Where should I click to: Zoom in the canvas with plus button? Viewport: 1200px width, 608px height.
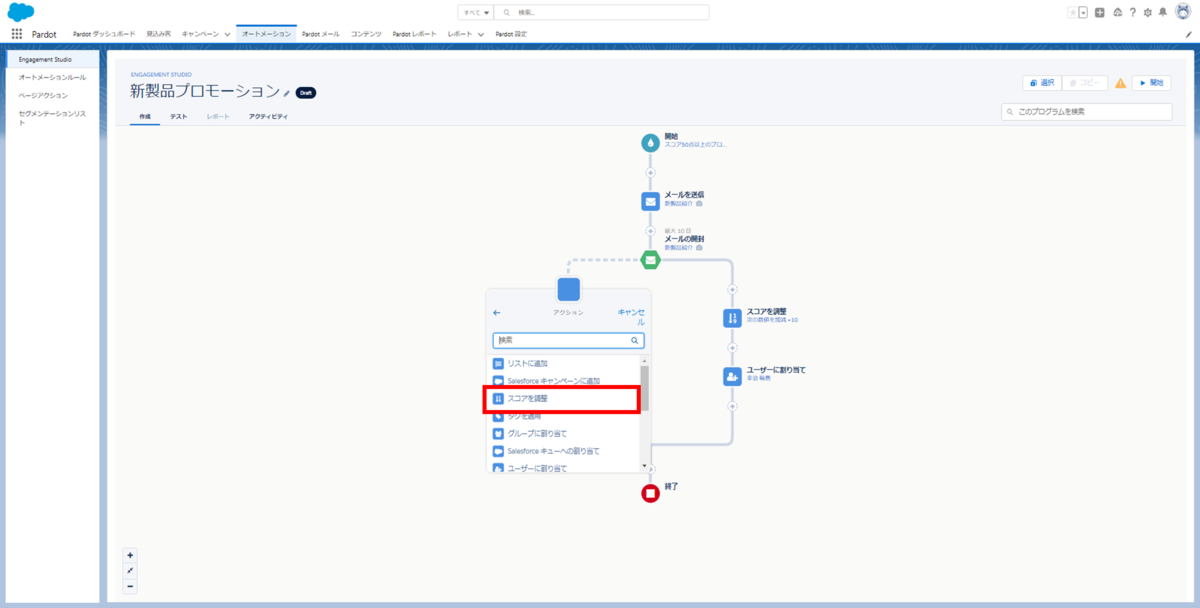130,555
